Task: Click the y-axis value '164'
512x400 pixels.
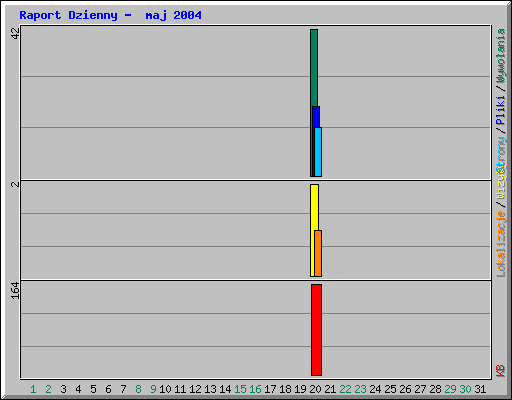Action: point(16,291)
